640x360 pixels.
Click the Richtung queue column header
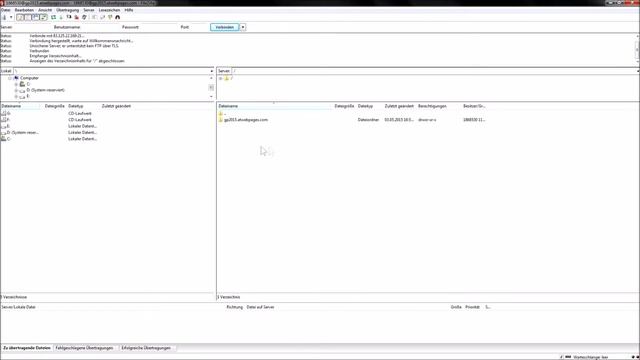click(x=235, y=307)
